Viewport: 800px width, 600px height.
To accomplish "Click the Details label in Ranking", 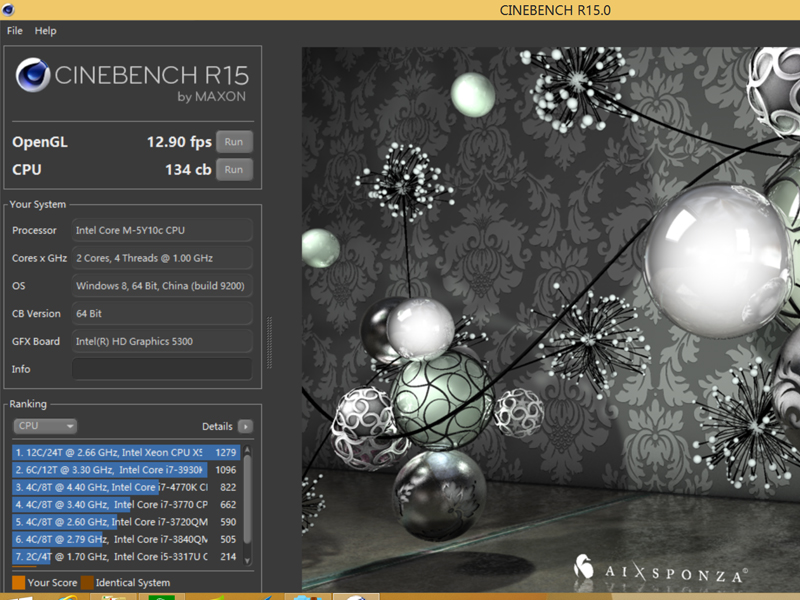I will 217,427.
